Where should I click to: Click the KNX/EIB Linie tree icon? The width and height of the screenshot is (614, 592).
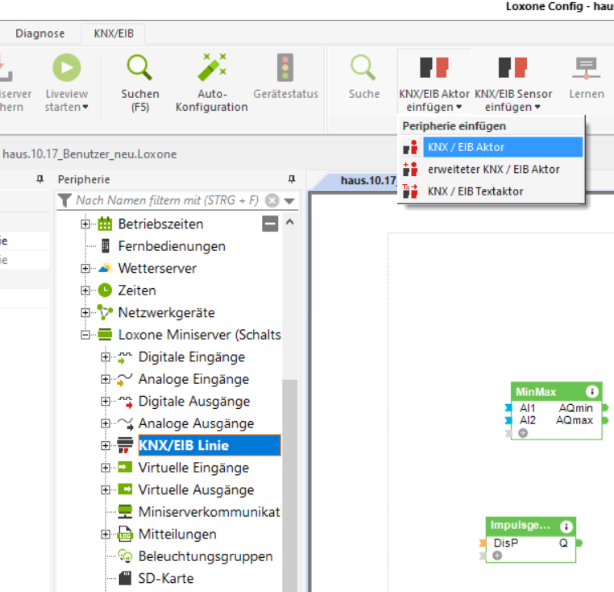[125, 446]
